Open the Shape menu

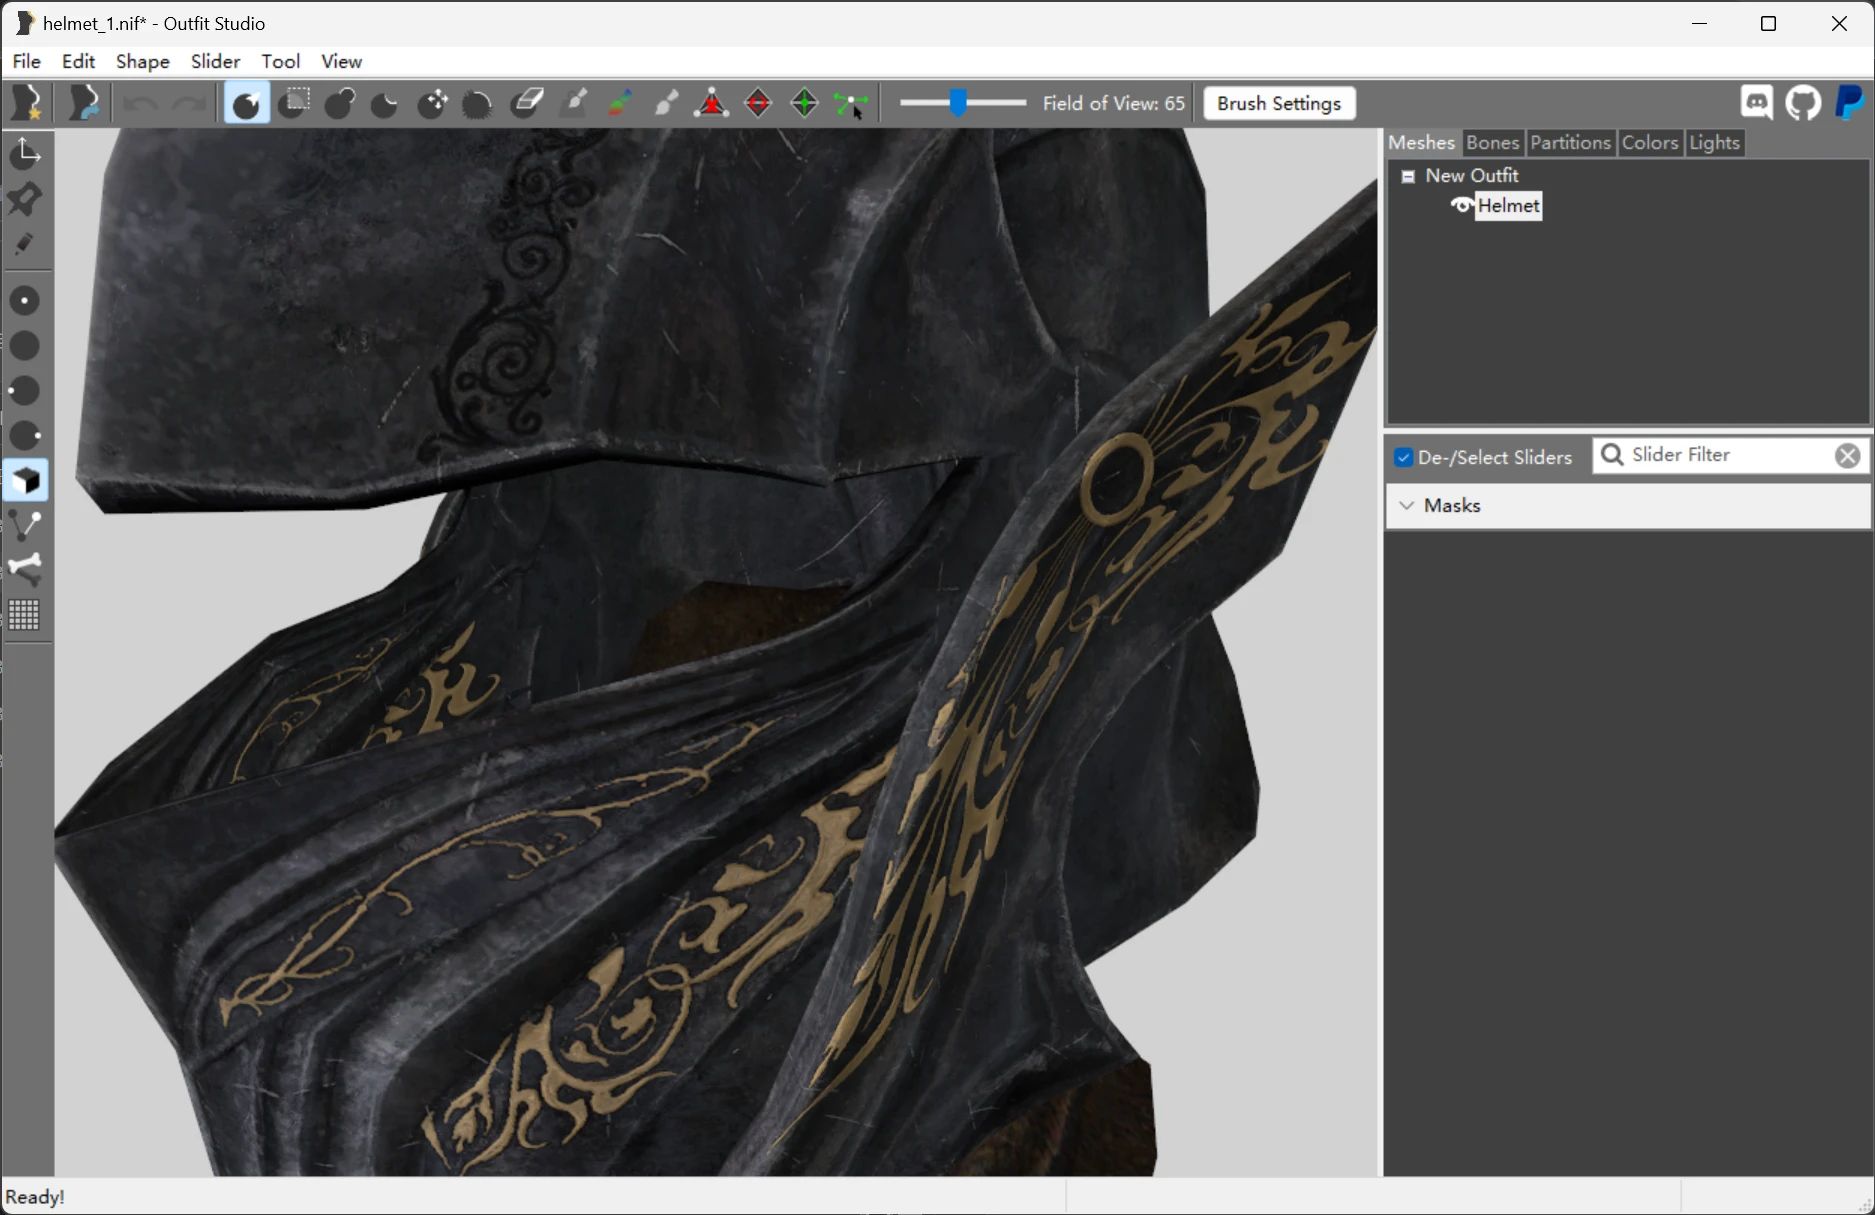[141, 61]
